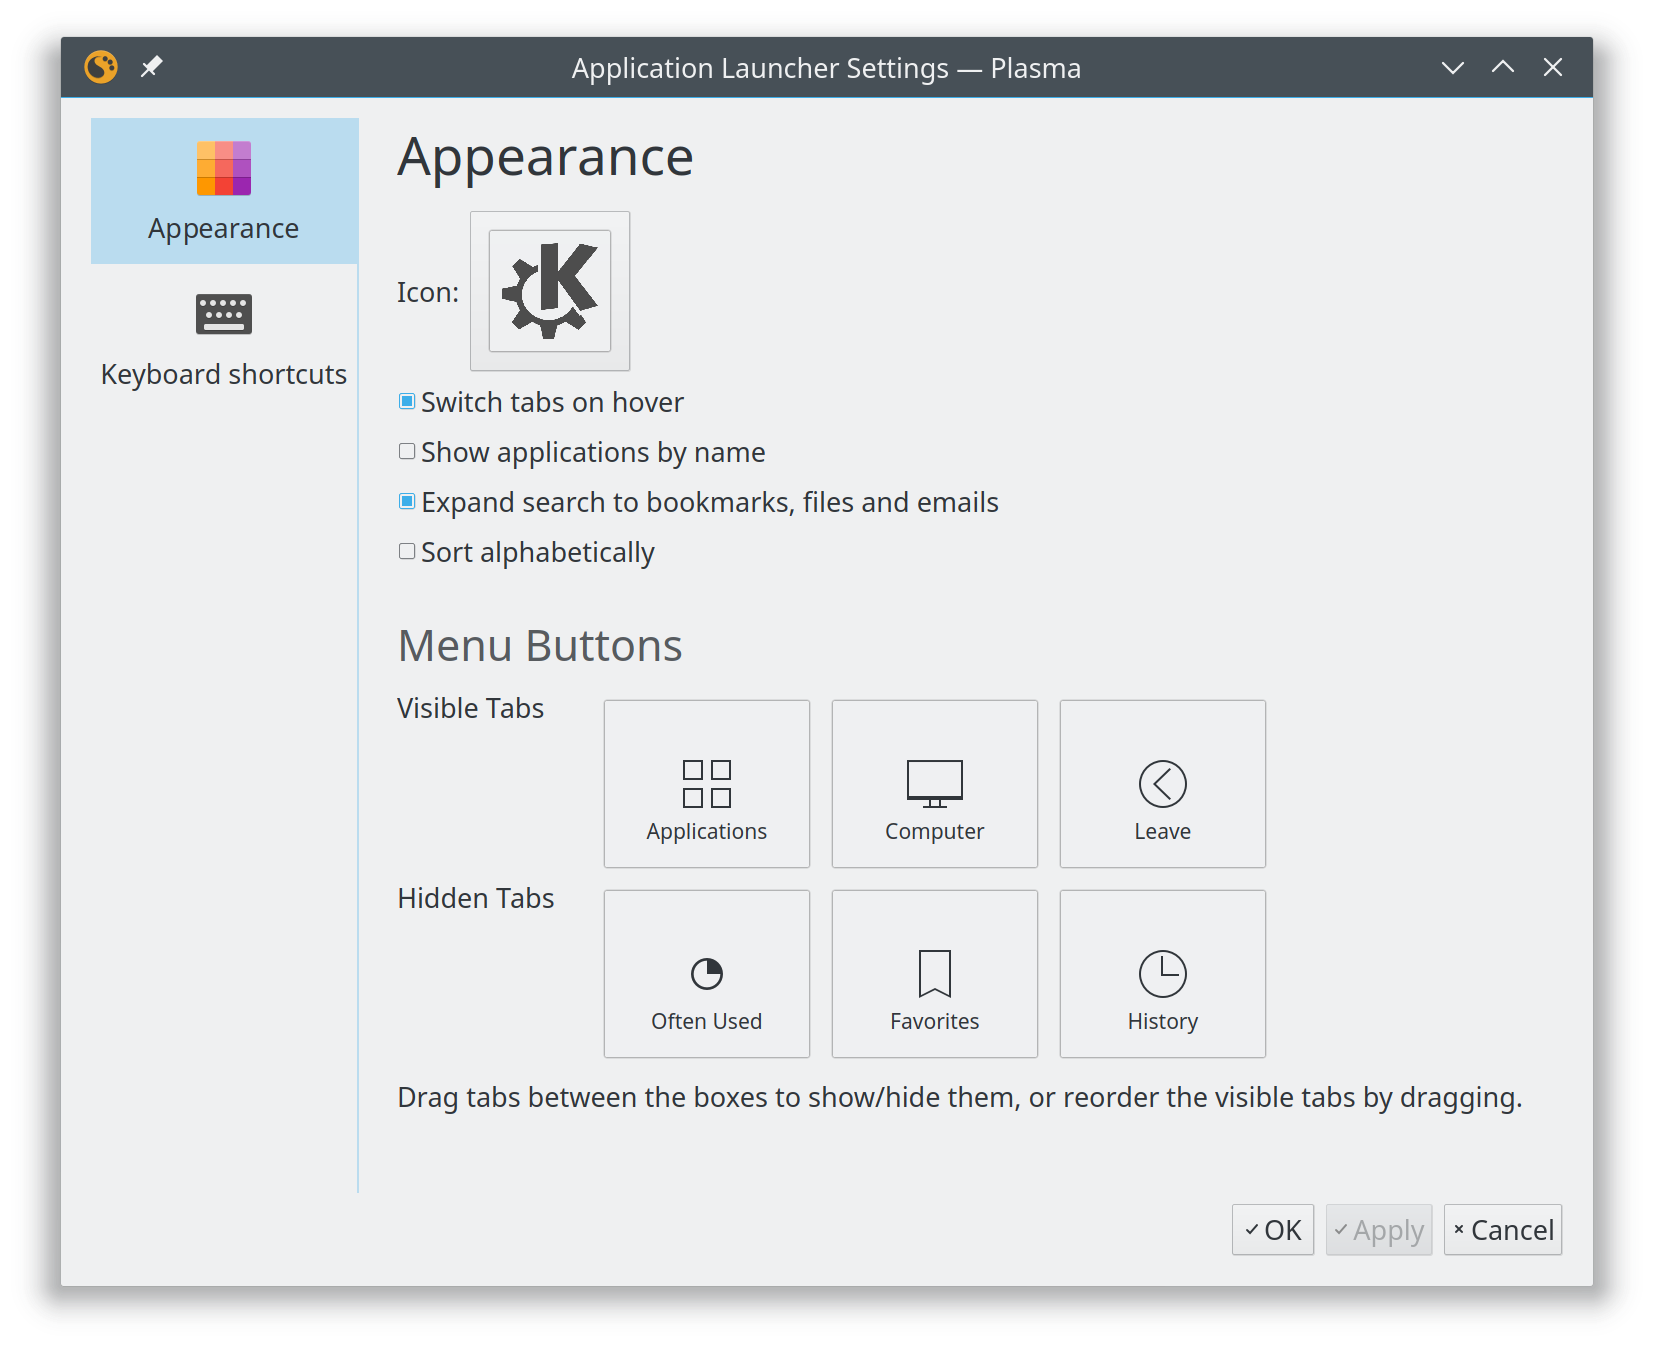Dismiss the dialog with Cancel
Viewport: 1654px width, 1347px height.
click(1502, 1229)
